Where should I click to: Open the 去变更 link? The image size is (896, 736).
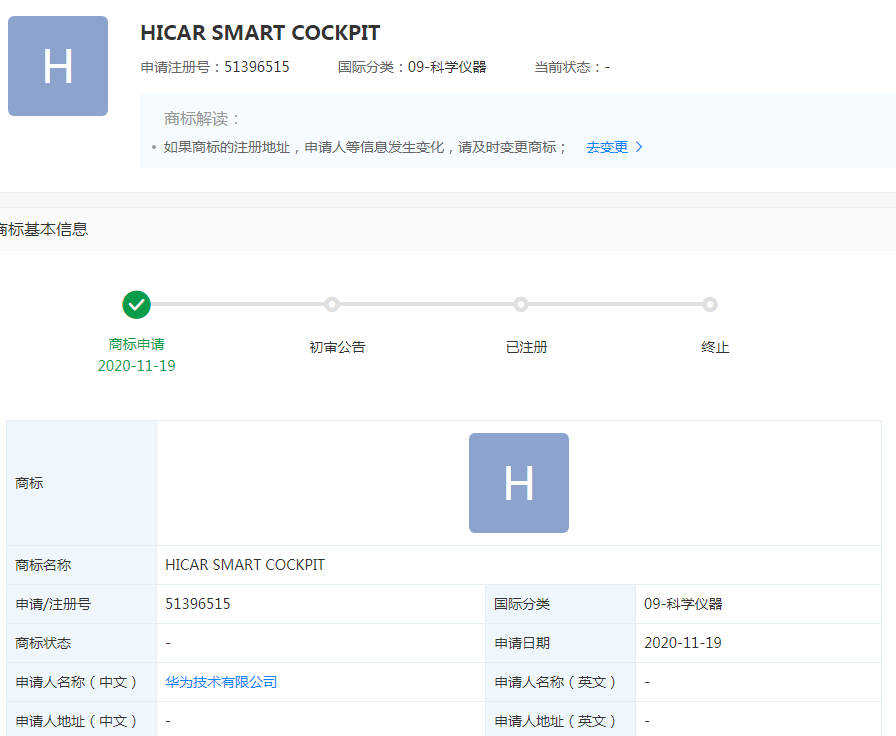[x=607, y=147]
